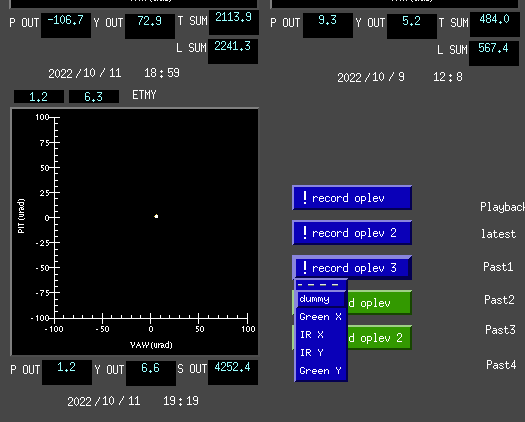Click the bottom P OUT value 1.2
Screen dimensions: 525x422
point(67,372)
